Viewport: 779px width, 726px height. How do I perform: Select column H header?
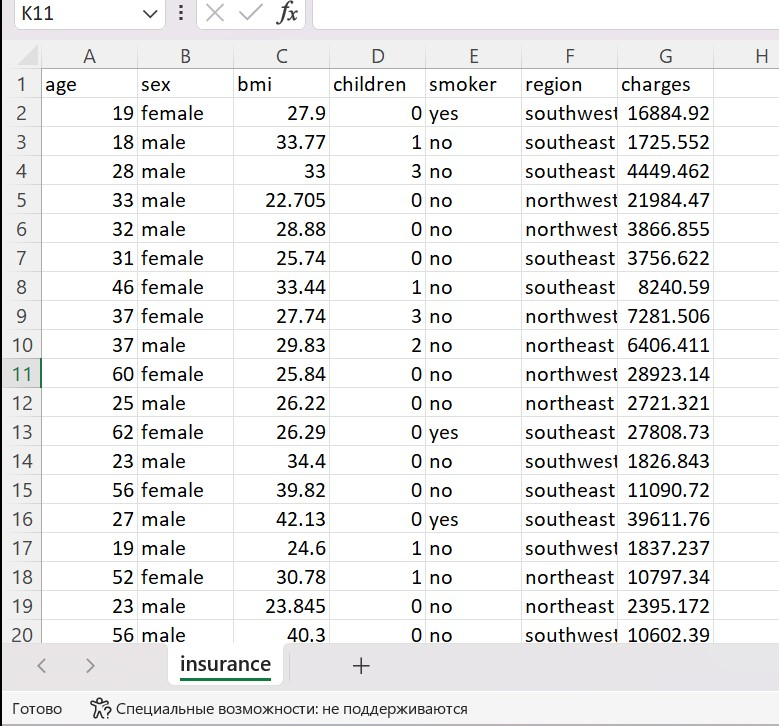746,56
